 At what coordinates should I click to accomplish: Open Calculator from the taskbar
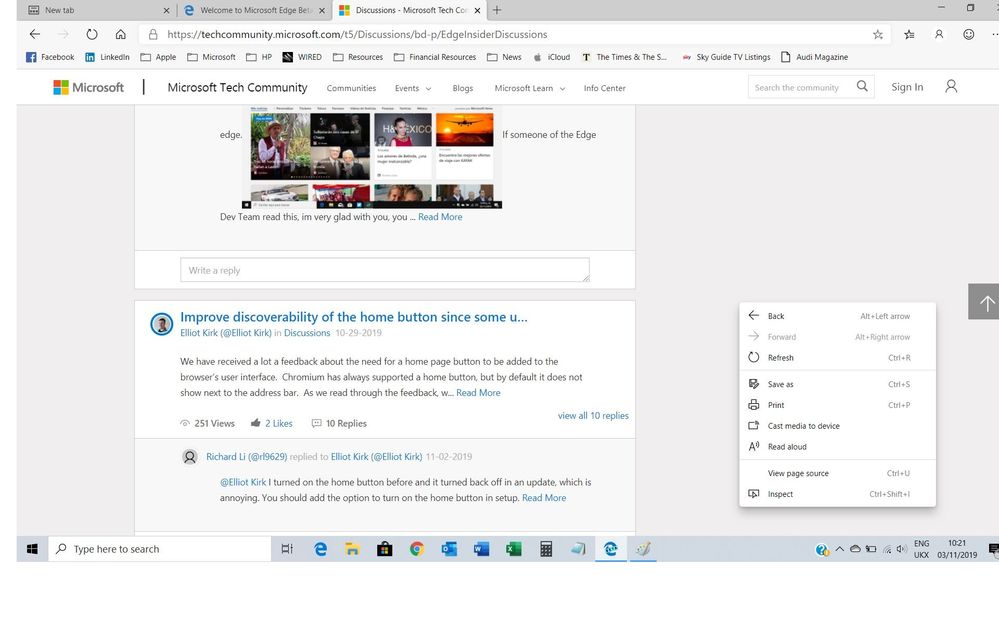coord(546,549)
